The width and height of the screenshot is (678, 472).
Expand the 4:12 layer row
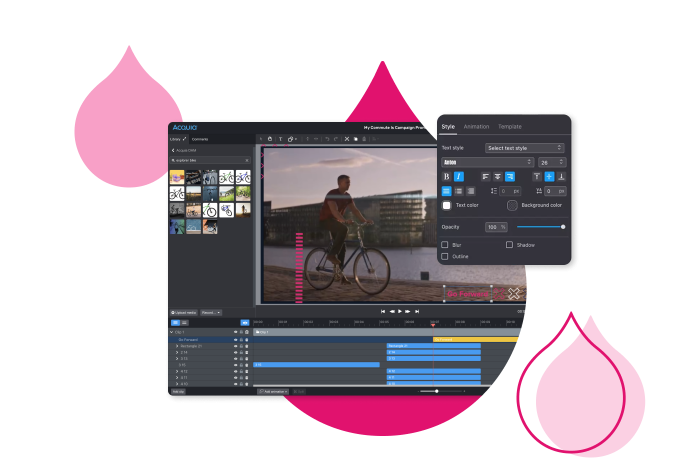click(x=177, y=371)
